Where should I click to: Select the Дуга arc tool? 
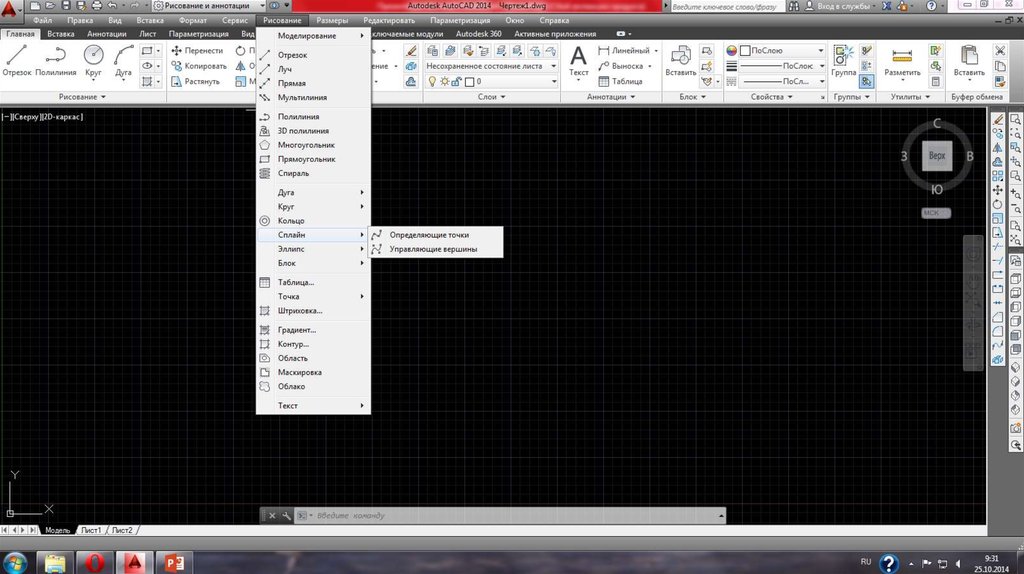pos(123,59)
